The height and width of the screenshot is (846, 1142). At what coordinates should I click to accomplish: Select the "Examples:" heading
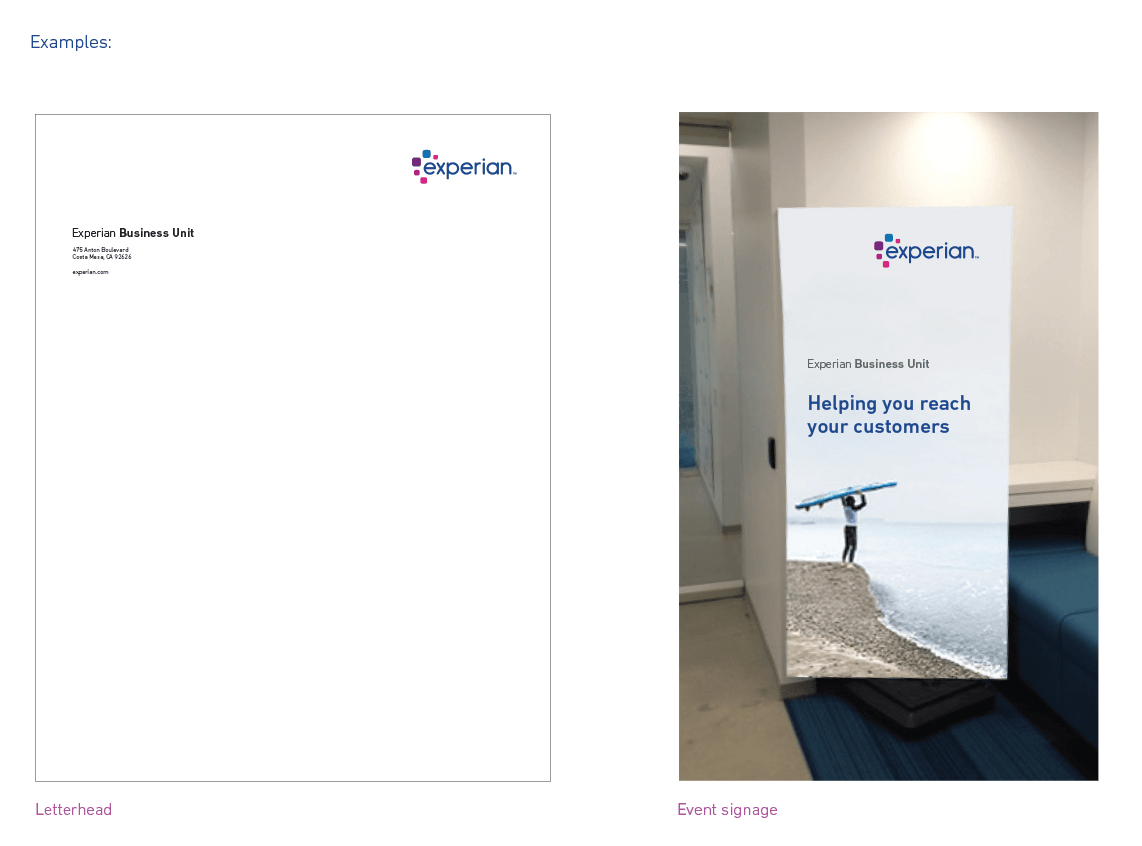(71, 42)
